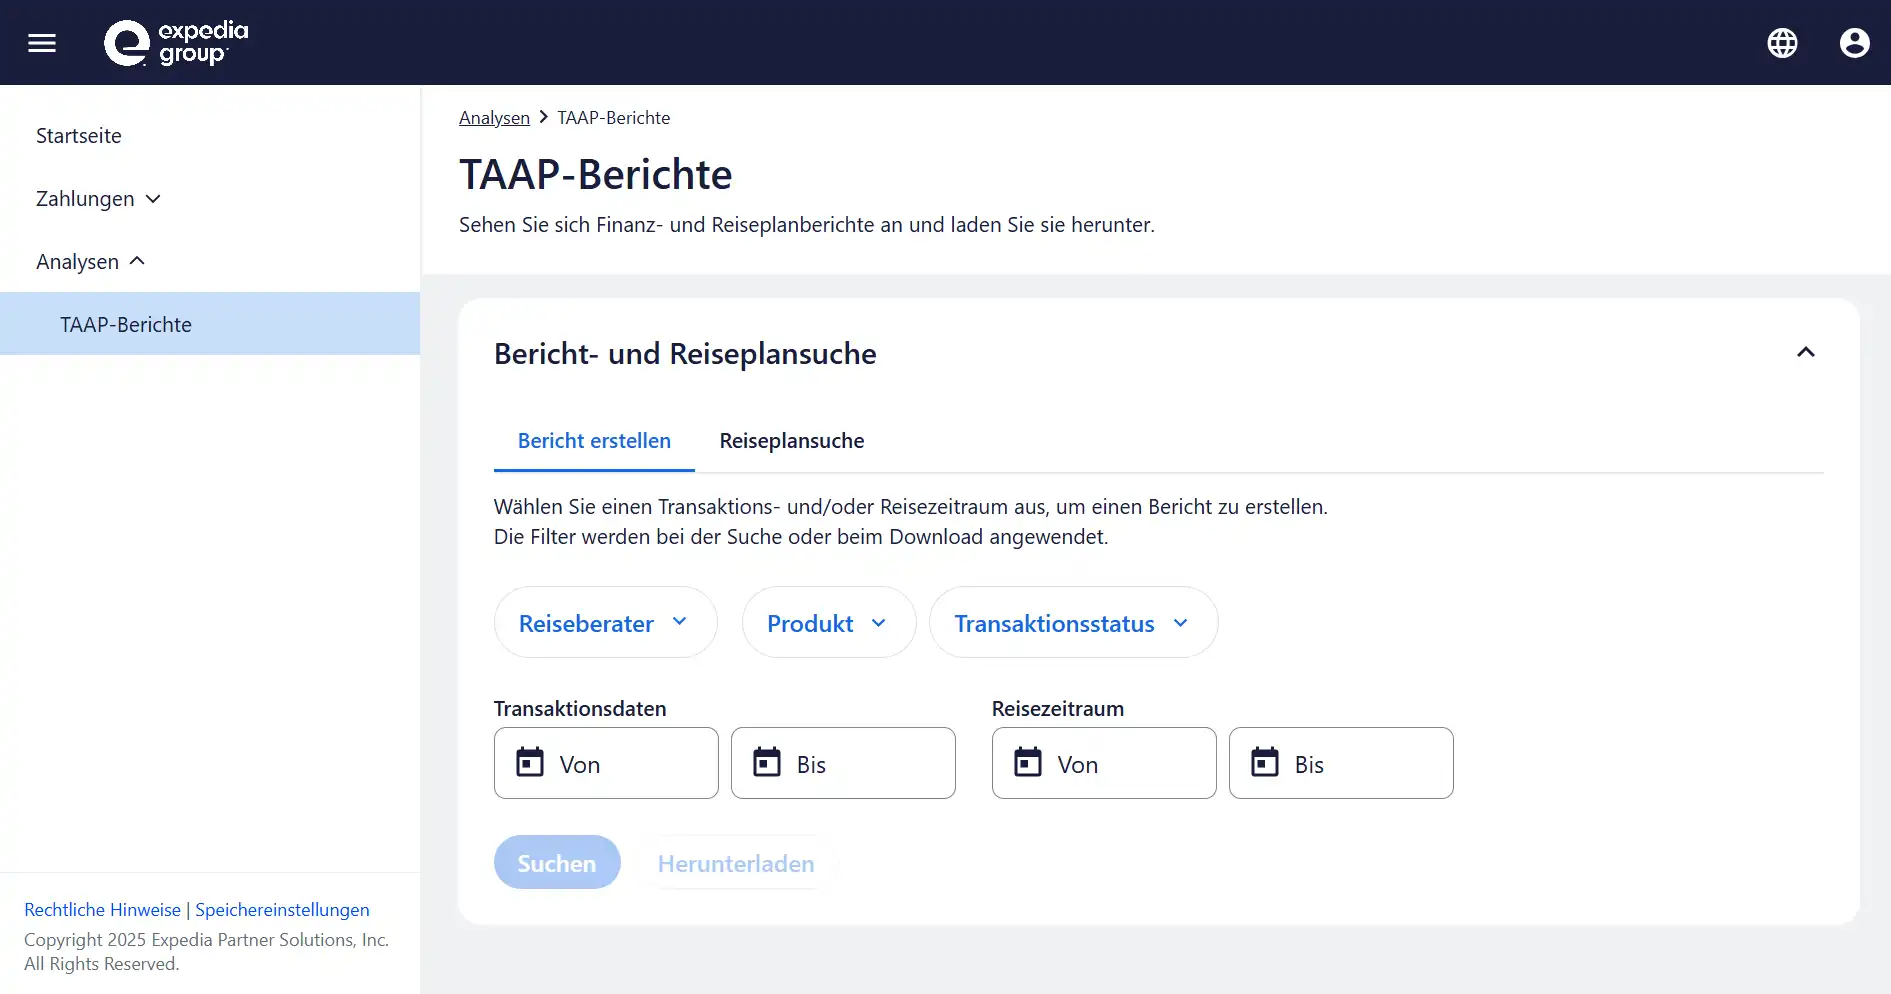This screenshot has height=994, width=1891.
Task: Collapse the Bericht- und Reiseplansuche panel
Action: [1805, 353]
